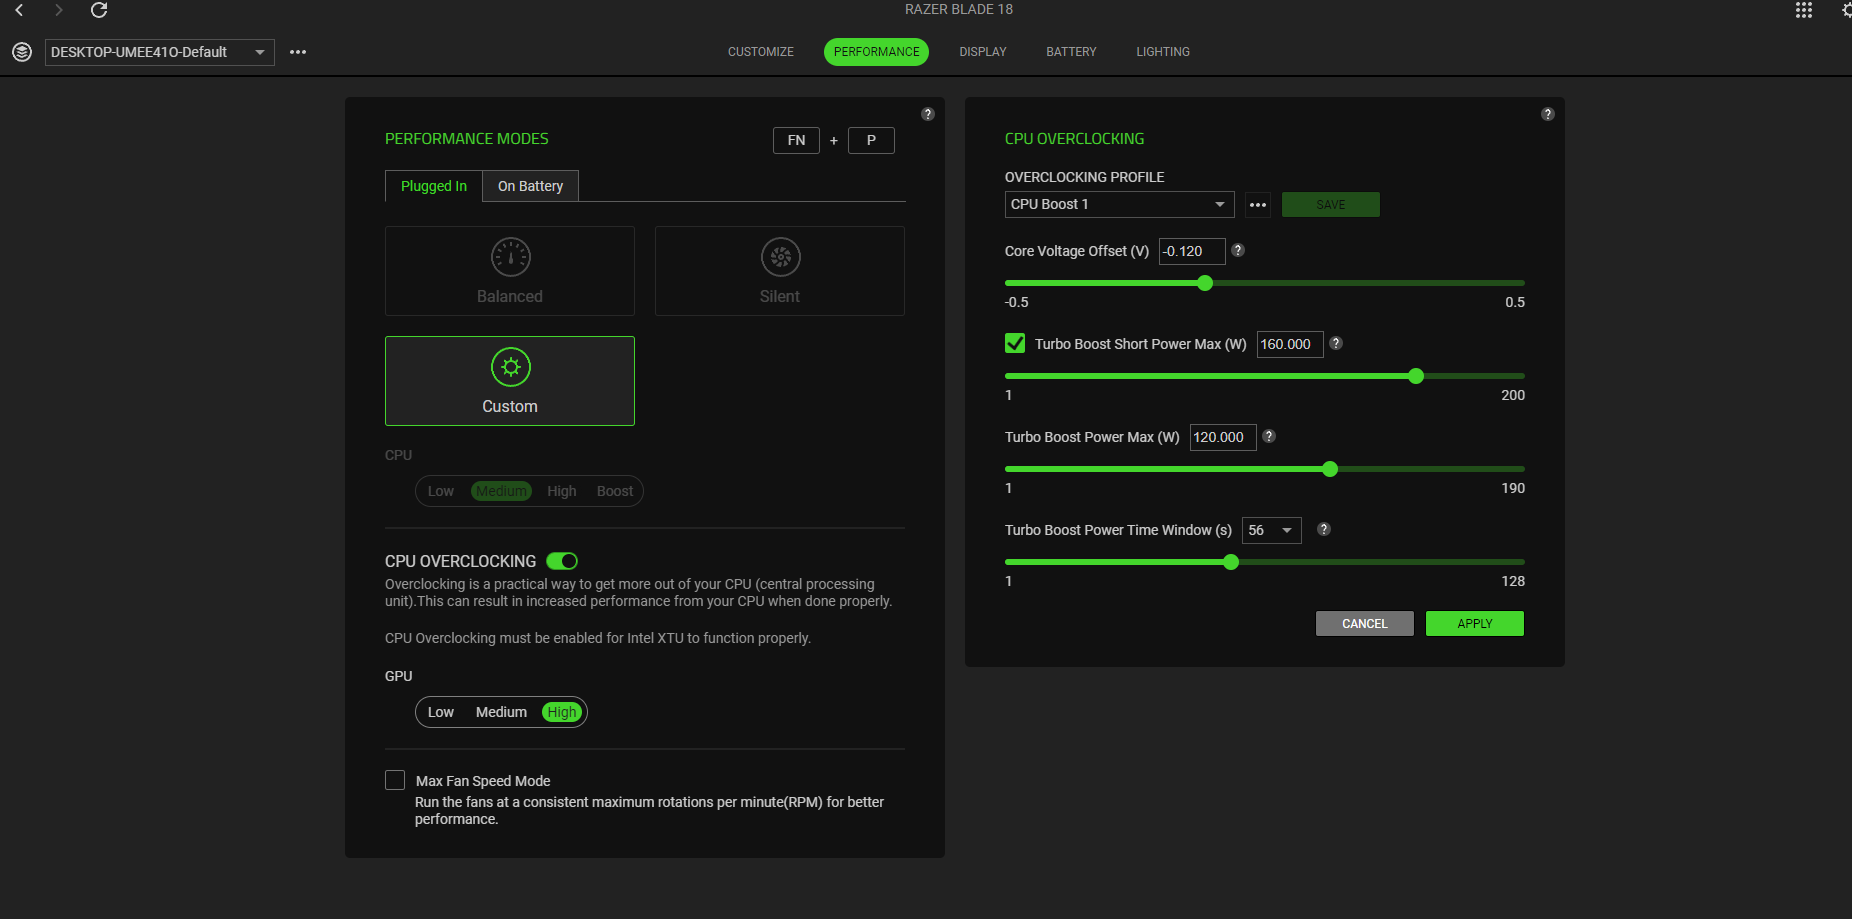This screenshot has width=1852, height=919.
Task: Switch to the Customize tab
Action: pyautogui.click(x=761, y=52)
